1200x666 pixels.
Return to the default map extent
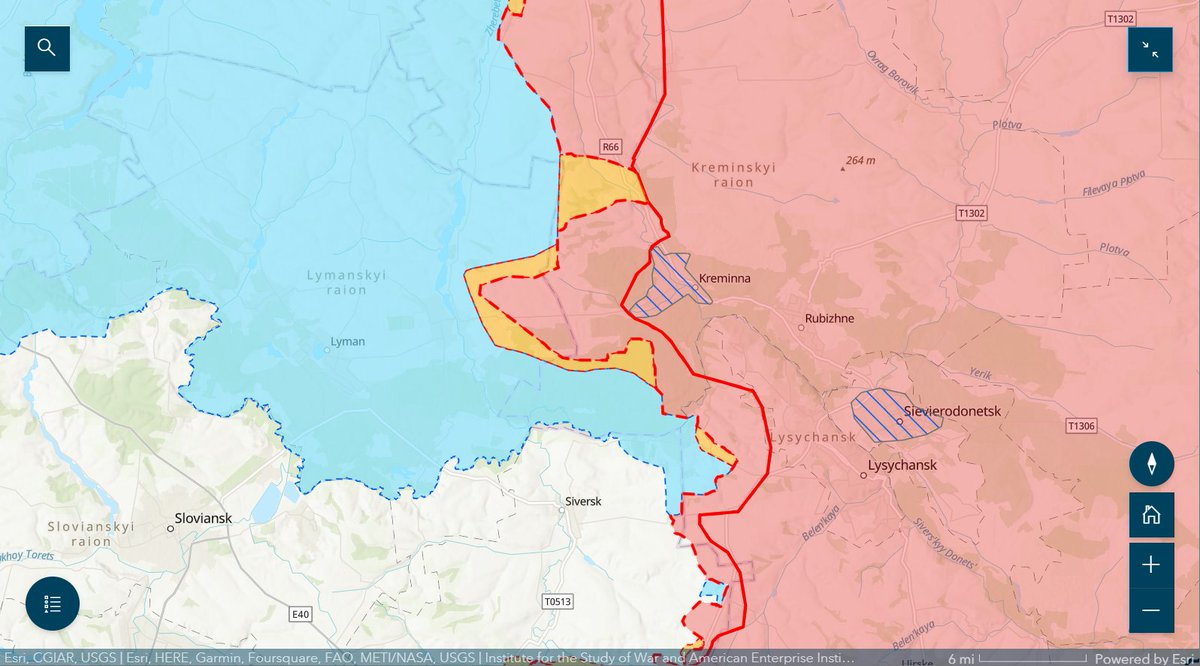[x=1151, y=515]
